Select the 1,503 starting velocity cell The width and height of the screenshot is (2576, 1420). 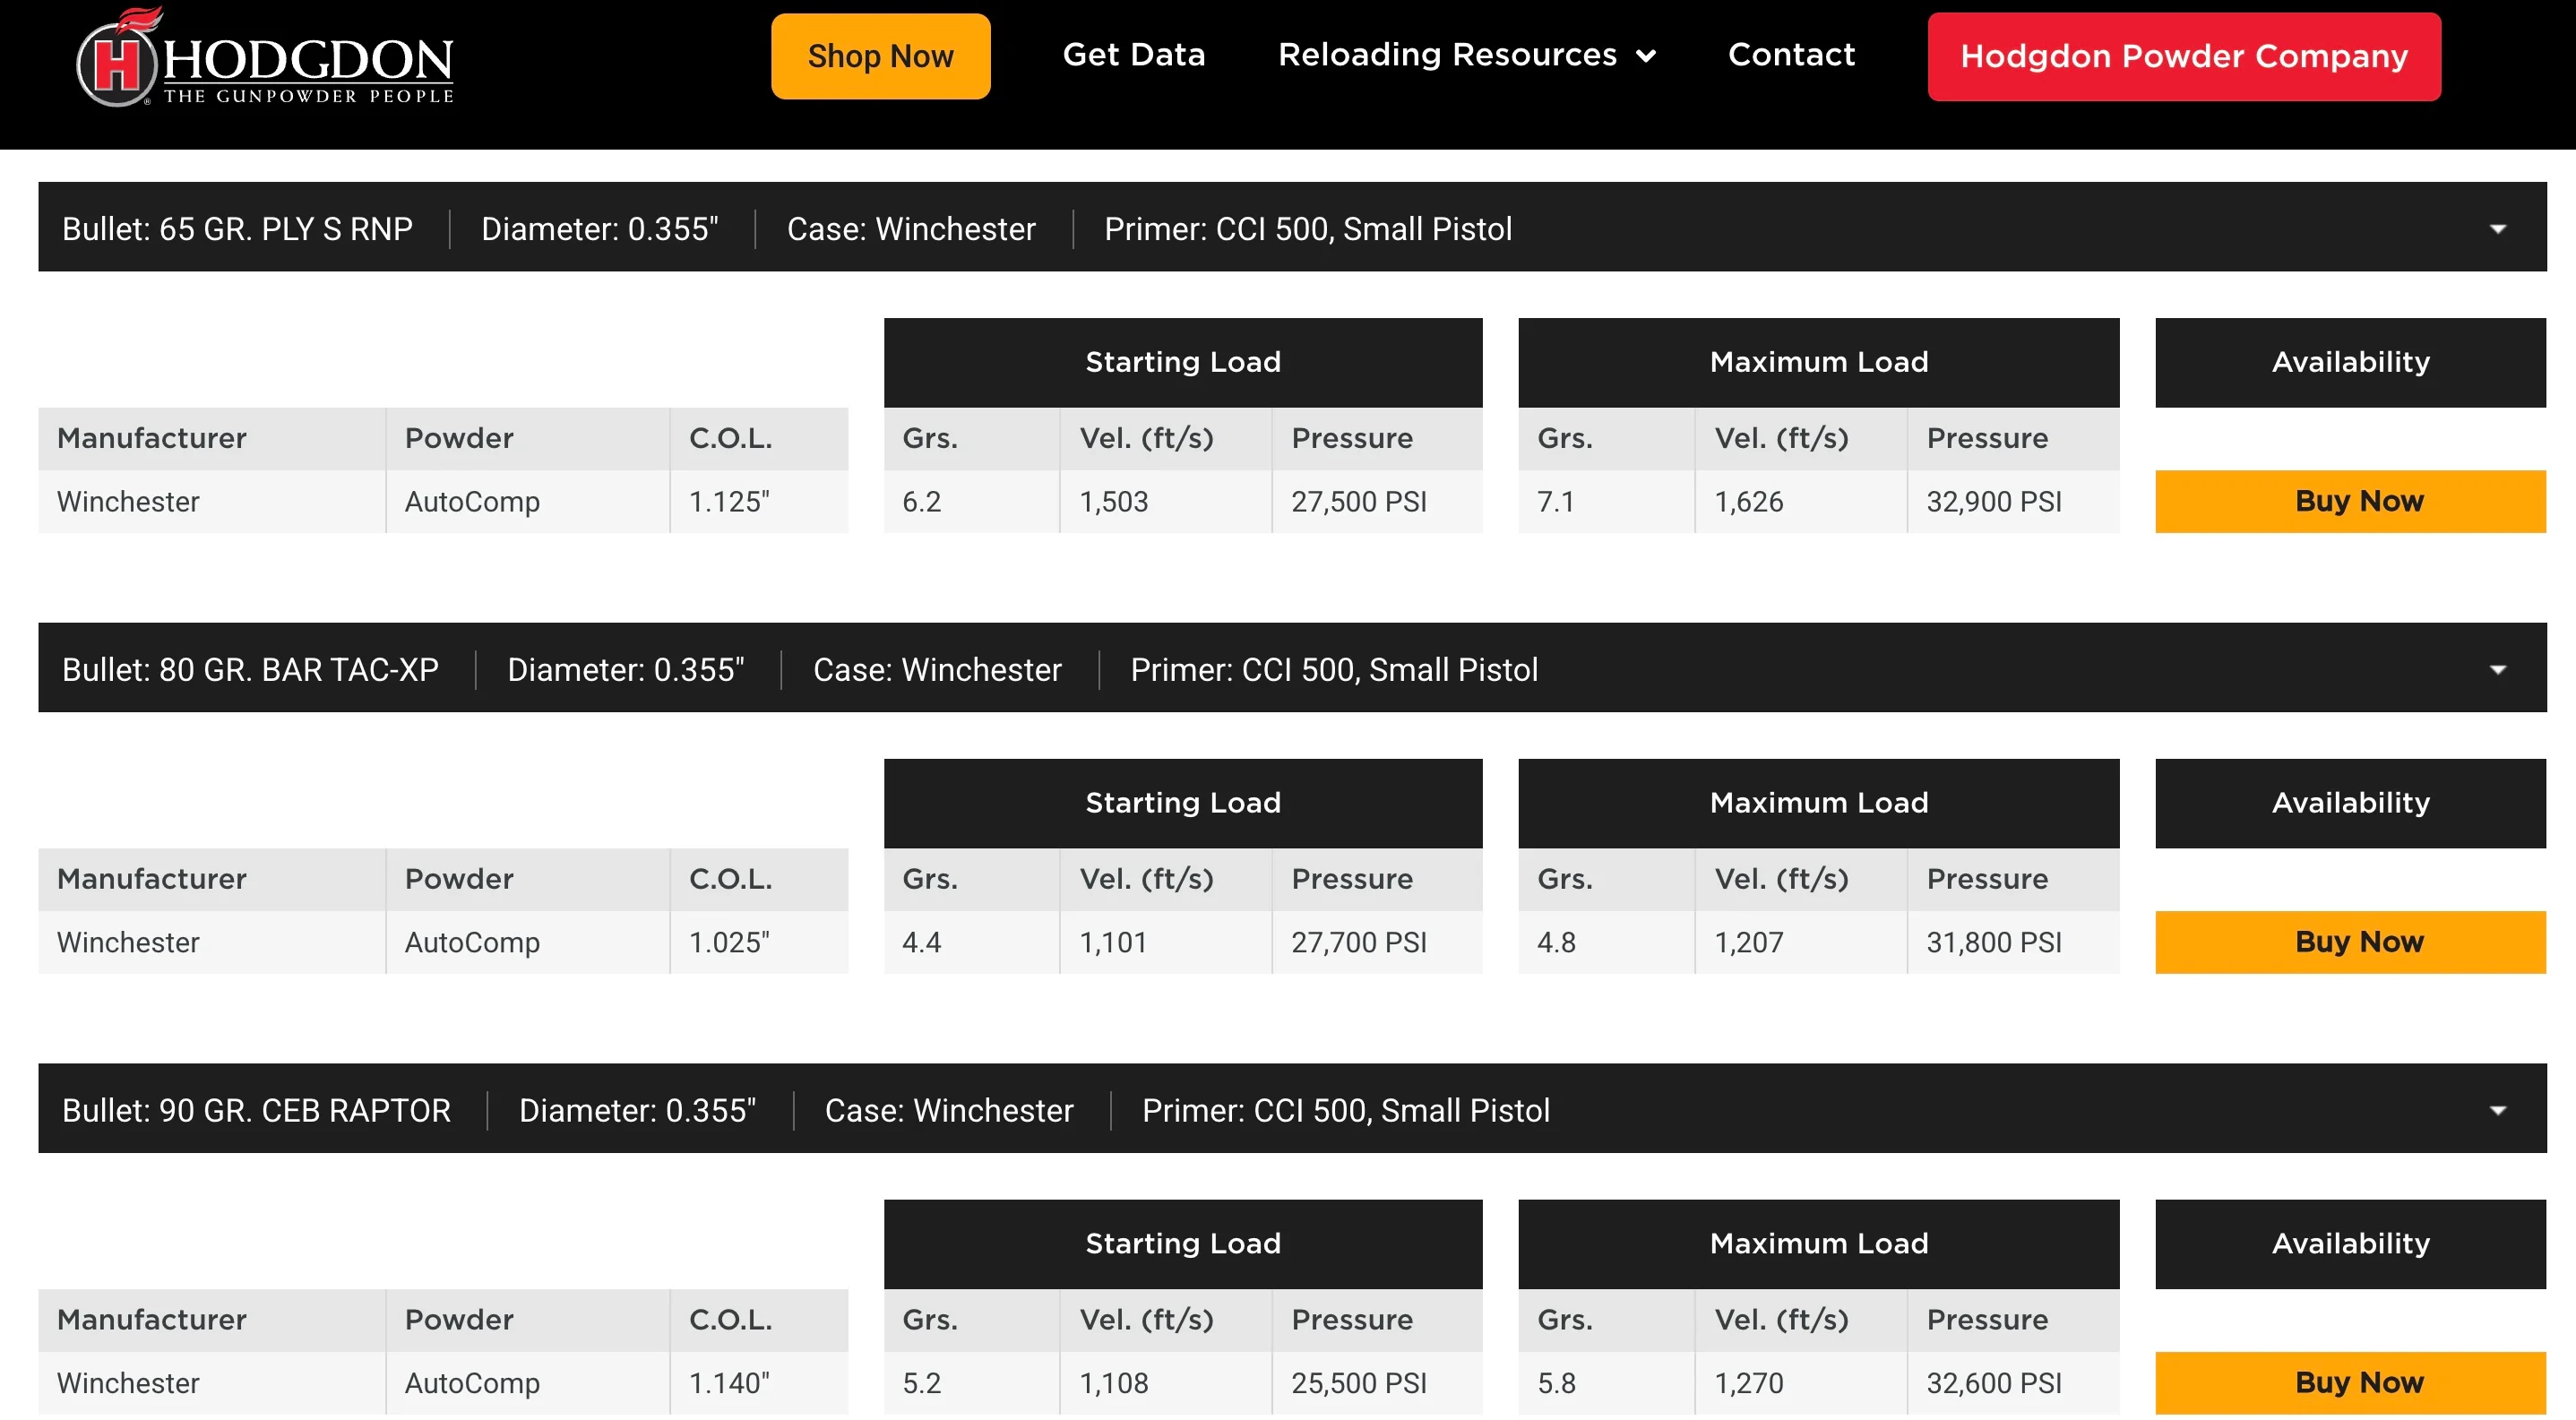point(1166,501)
